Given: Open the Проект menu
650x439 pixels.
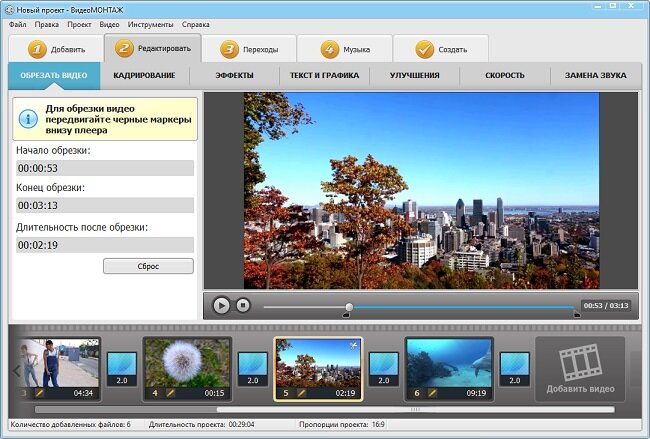Looking at the screenshot, I should point(79,24).
